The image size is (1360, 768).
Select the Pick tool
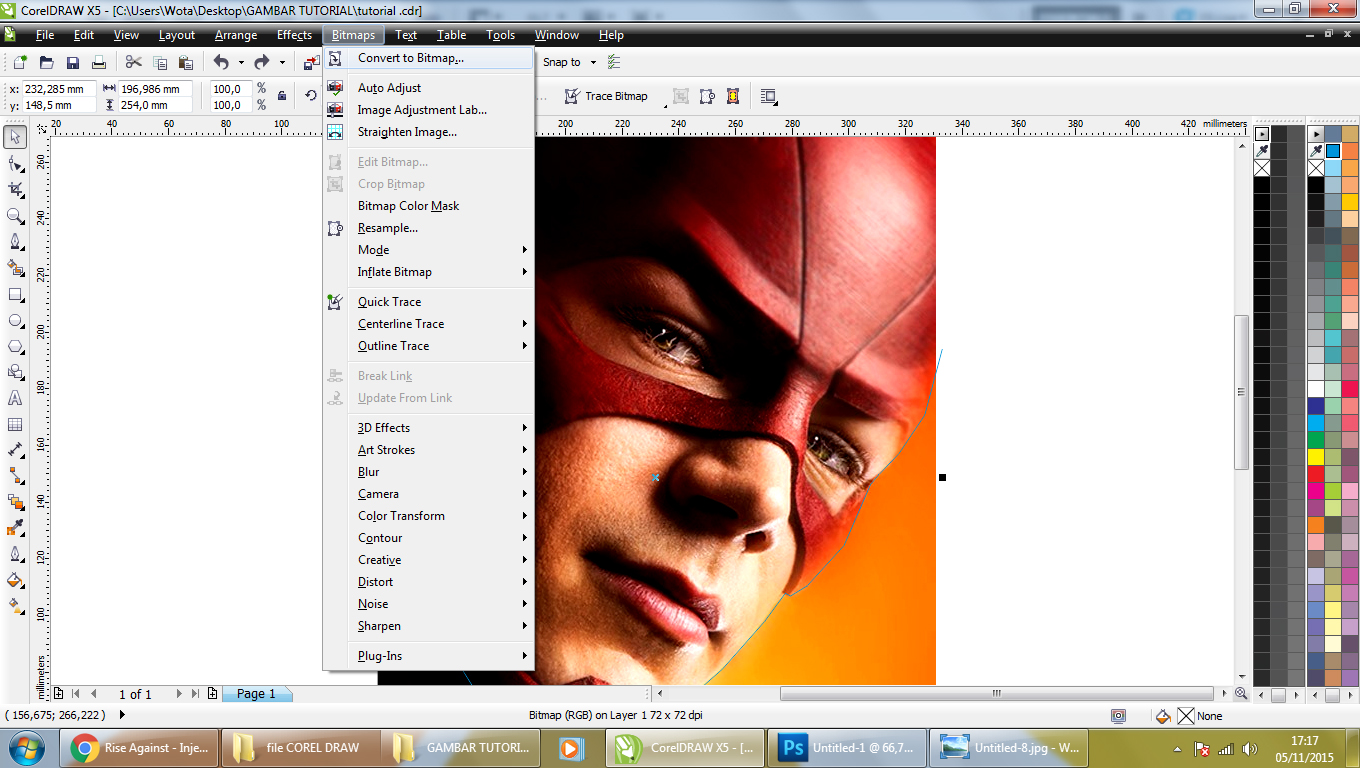click(15, 136)
